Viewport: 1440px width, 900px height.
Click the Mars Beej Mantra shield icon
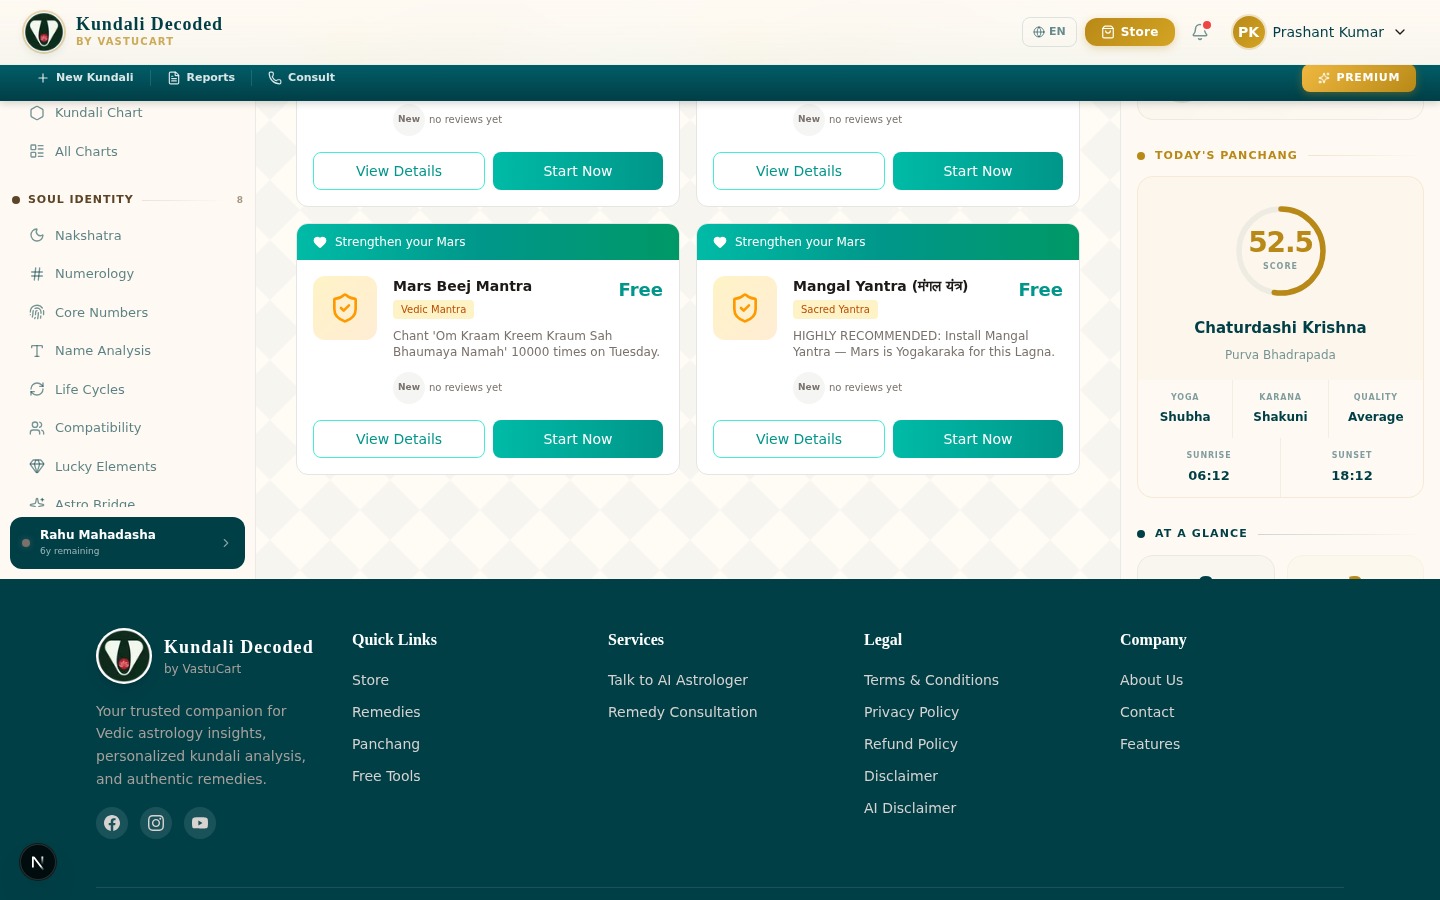(x=345, y=308)
